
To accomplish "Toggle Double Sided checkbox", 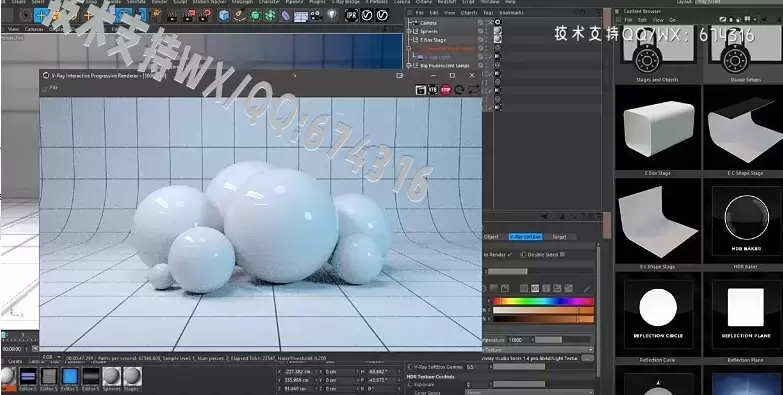I will pos(562,255).
